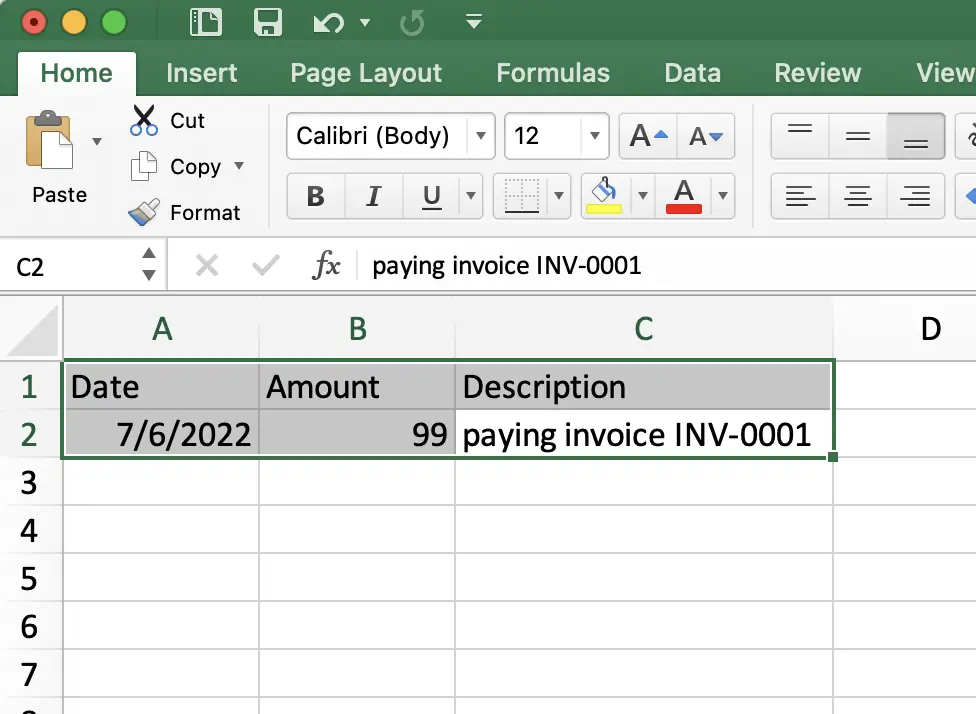Select Bottom Align icon

pyautogui.click(x=916, y=136)
